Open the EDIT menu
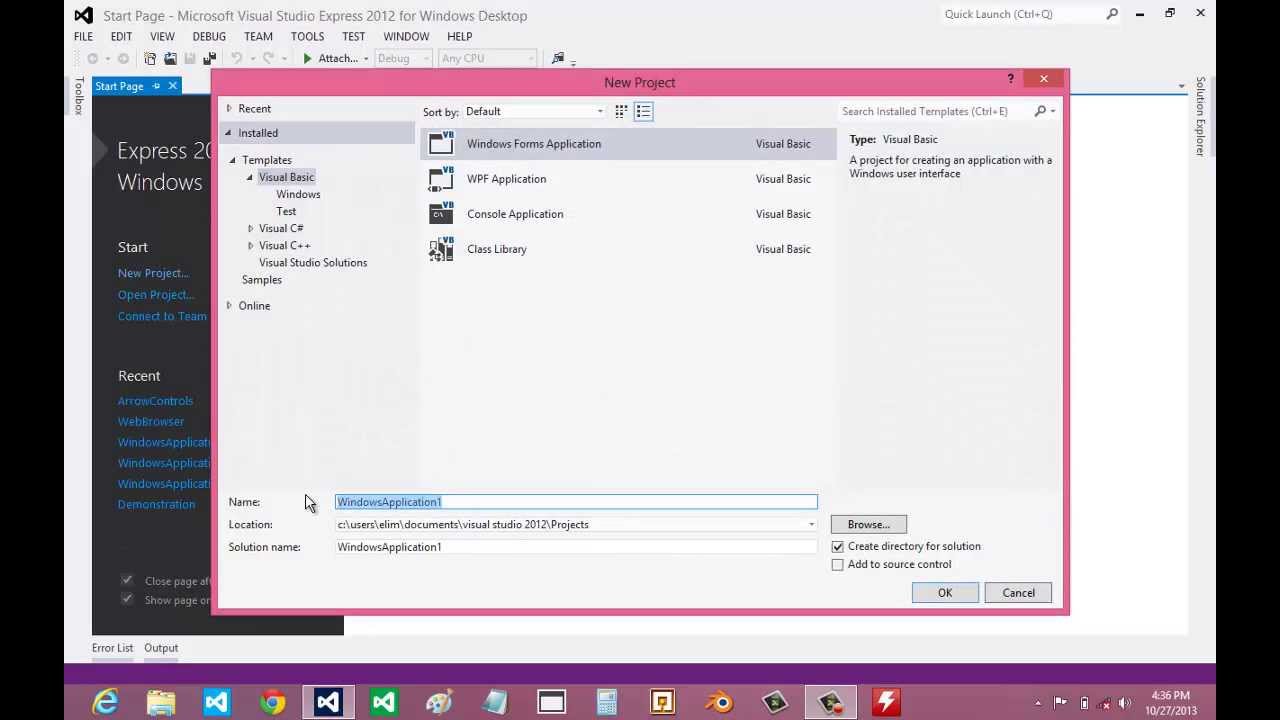Image resolution: width=1280 pixels, height=720 pixels. point(121,36)
